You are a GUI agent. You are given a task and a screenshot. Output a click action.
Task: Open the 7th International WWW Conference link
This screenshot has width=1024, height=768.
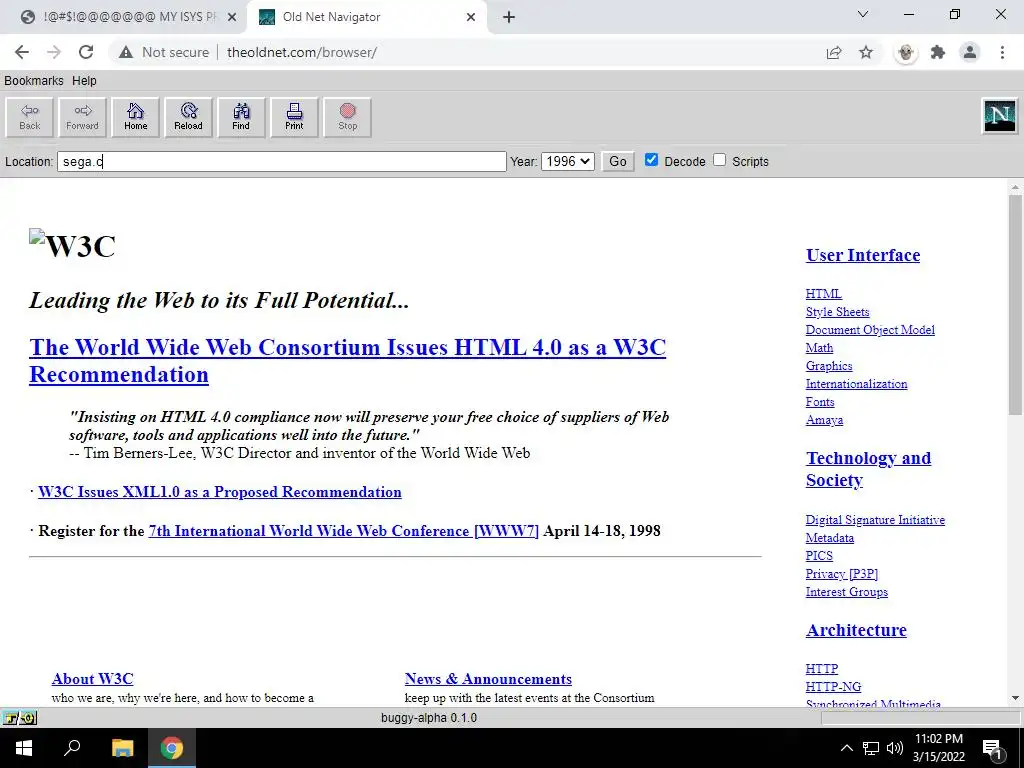(x=344, y=531)
